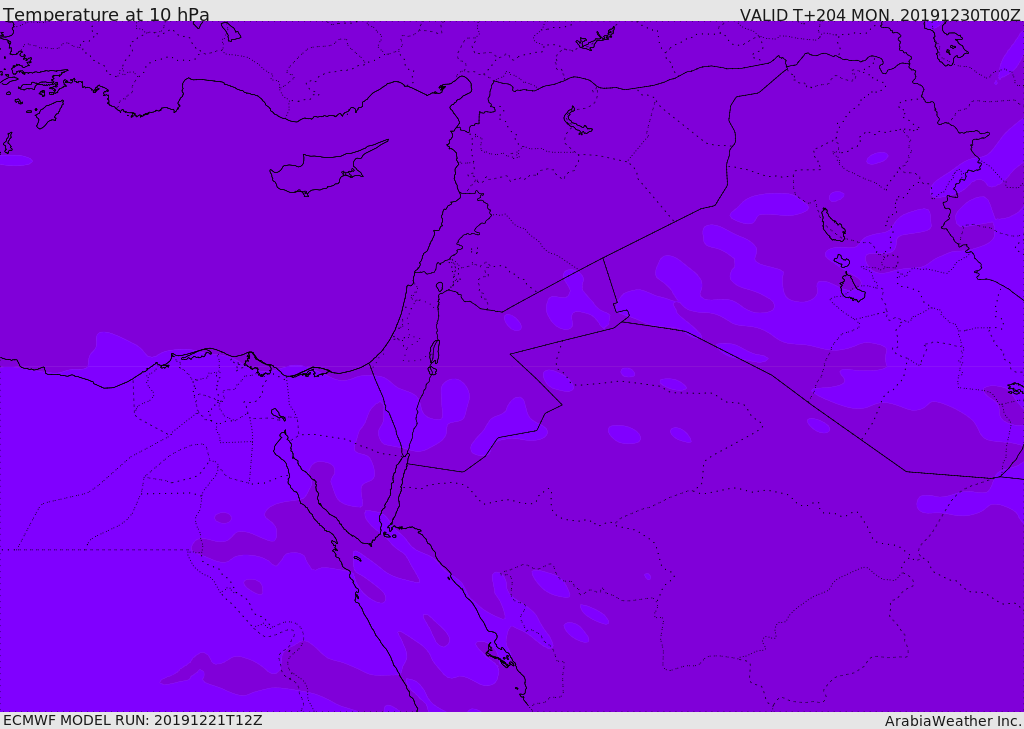Click the 'ECMWF MODEL RUN: 20191221T12Z' text
The image size is (1024, 729).
click(133, 720)
